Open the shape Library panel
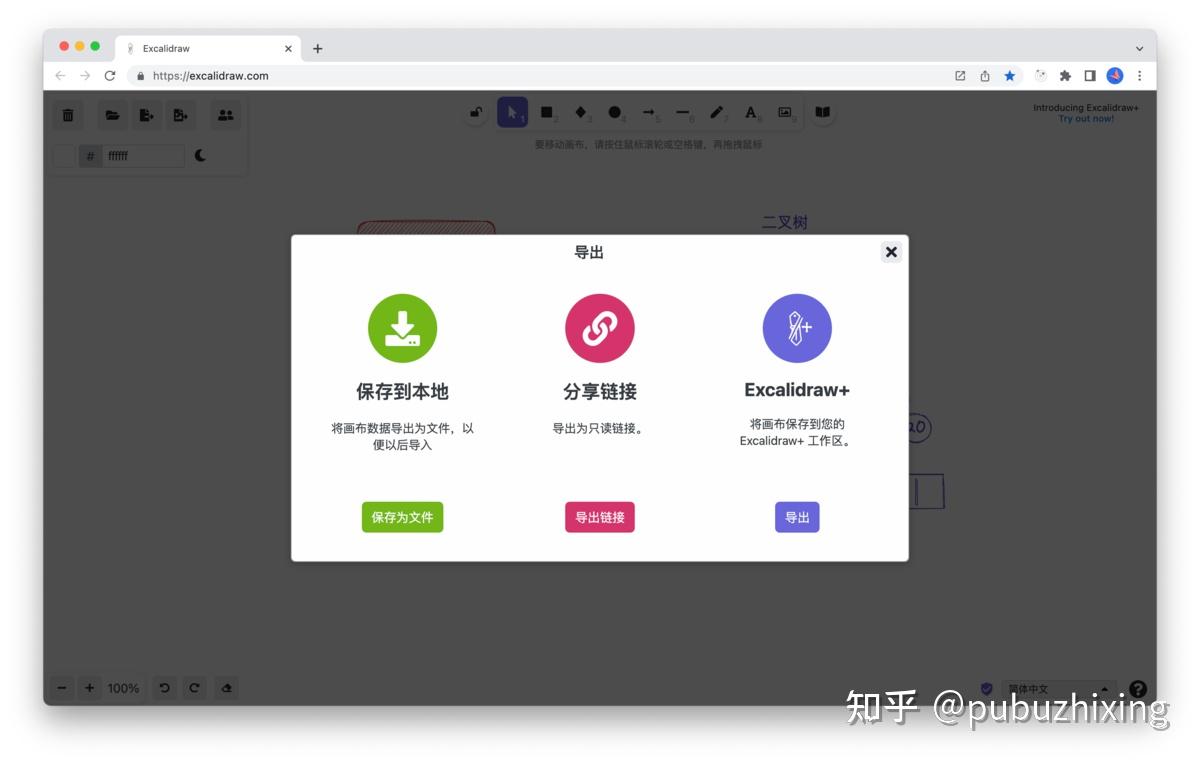 point(822,112)
